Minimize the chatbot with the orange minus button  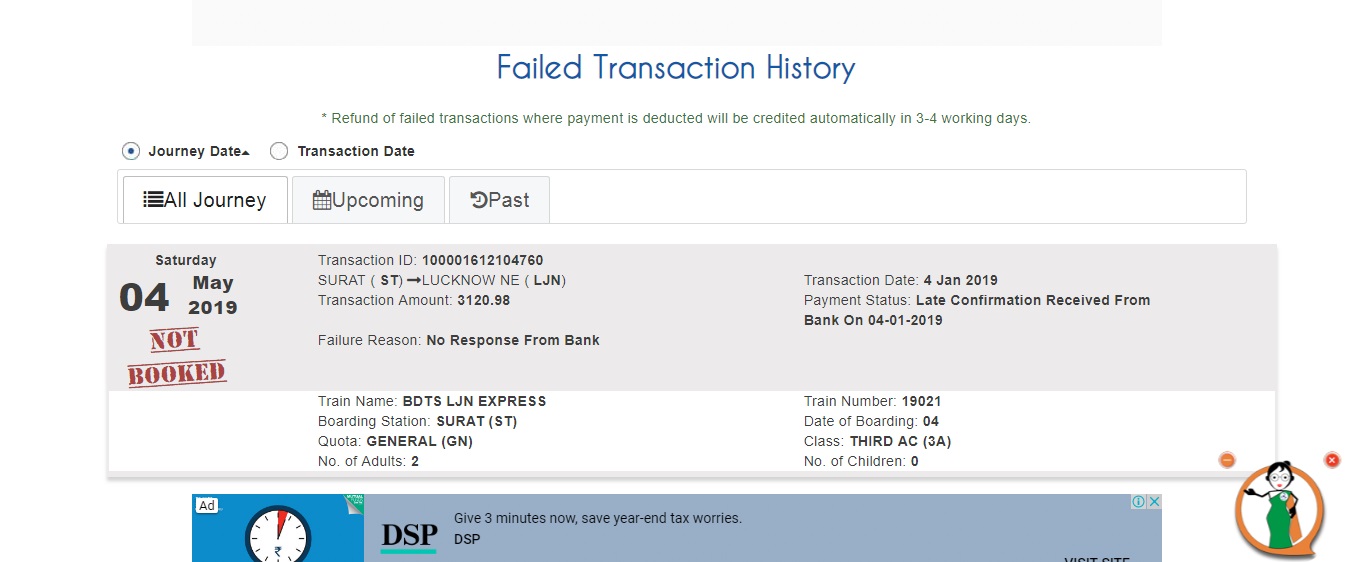(x=1227, y=460)
